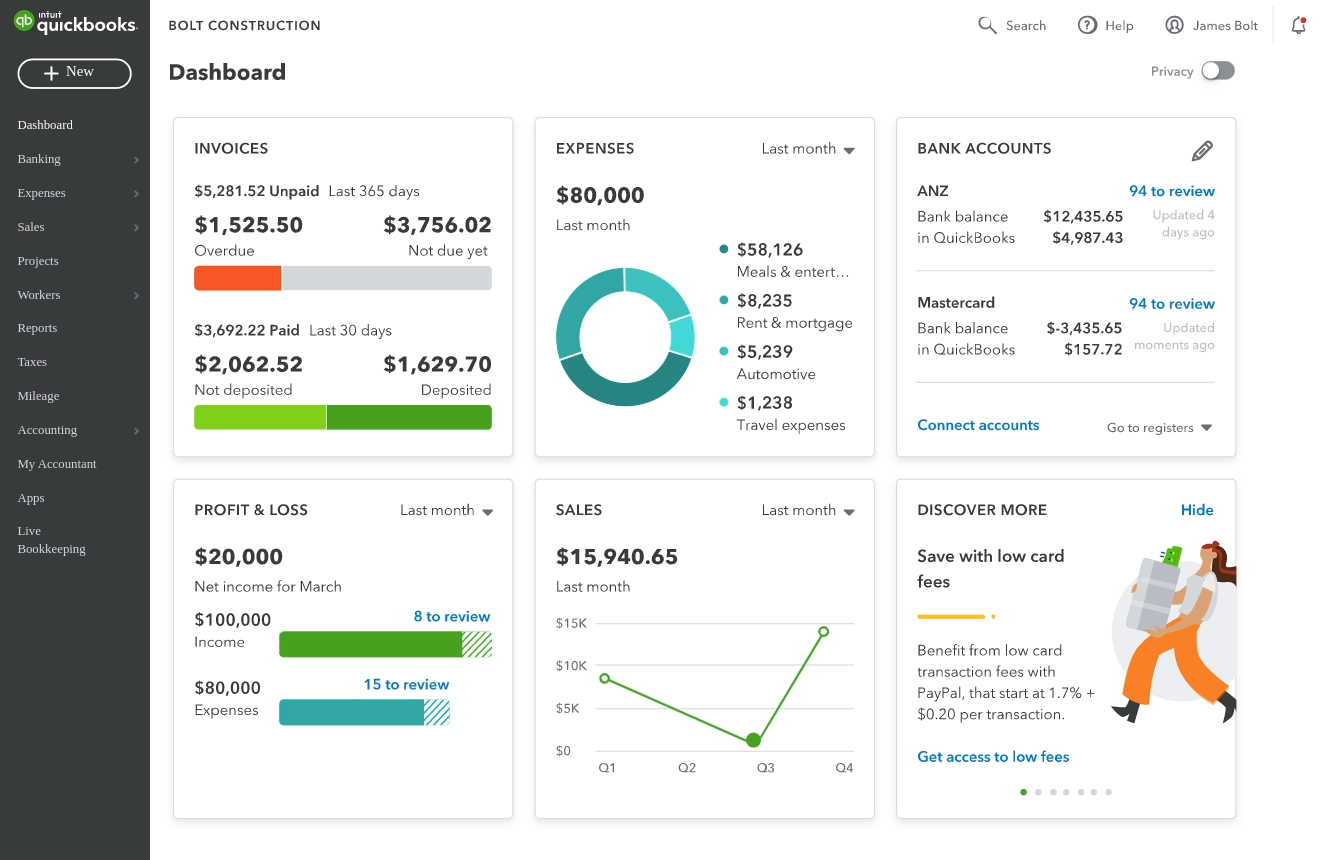This screenshot has height=860, width=1323.
Task: Click the orange overdue invoices bar
Action: point(237,278)
